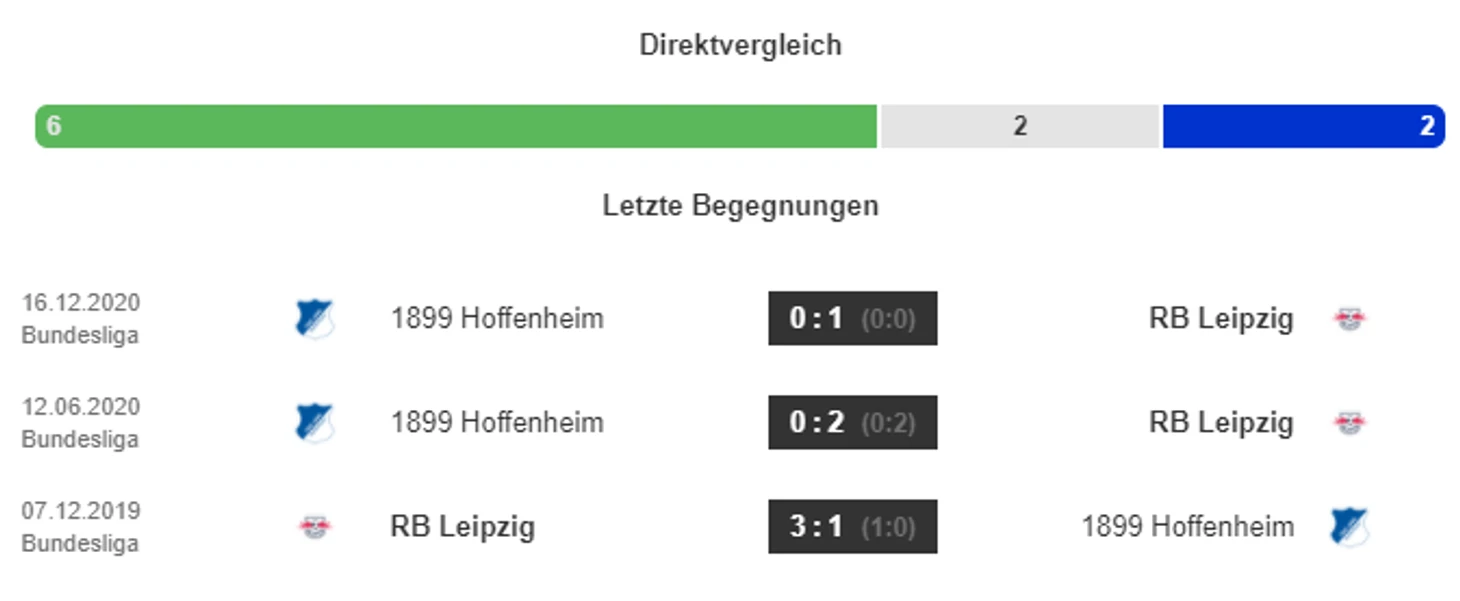Select the blue 2 wins bar segment
This screenshot has width=1460, height=601.
coord(1304,126)
